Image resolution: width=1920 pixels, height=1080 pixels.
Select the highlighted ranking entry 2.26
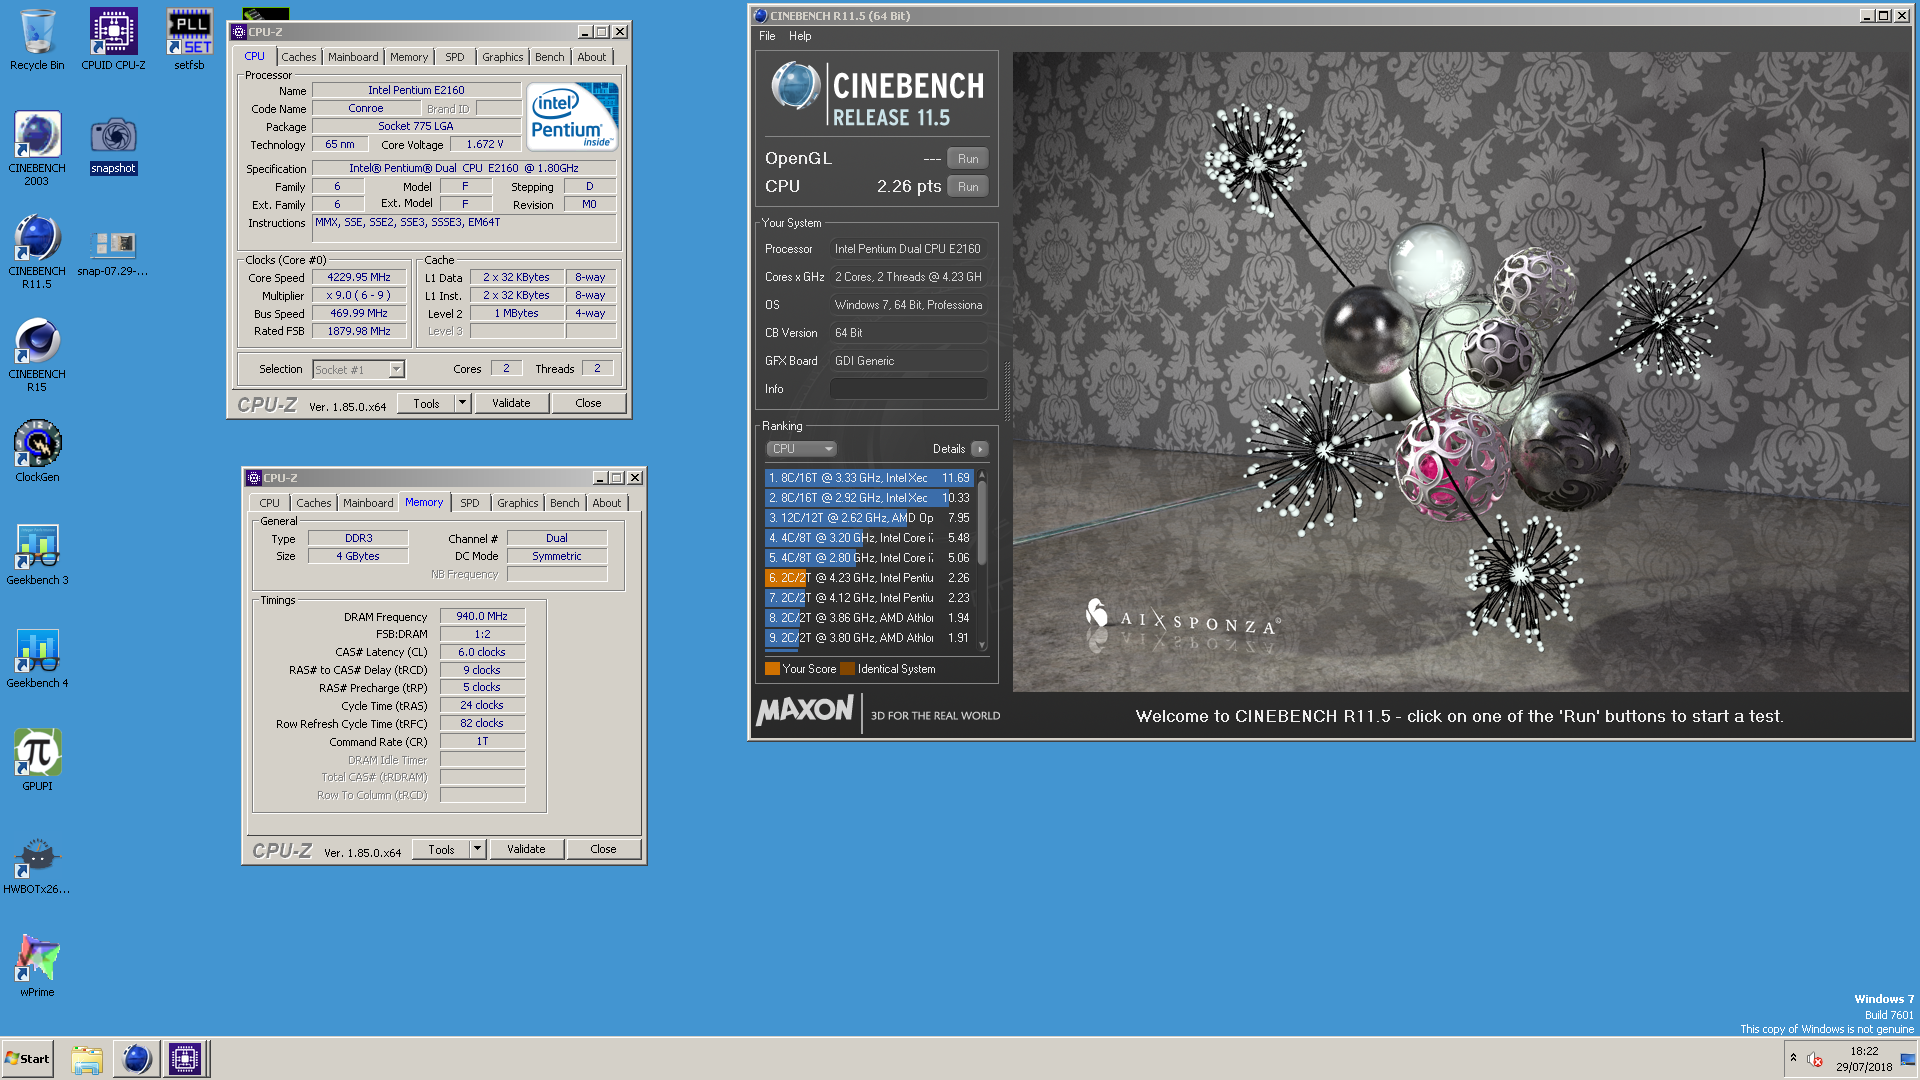(x=868, y=578)
